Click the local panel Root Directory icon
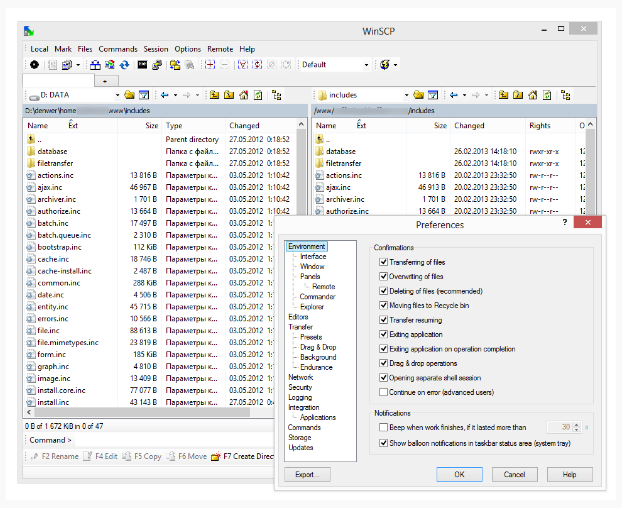The height and width of the screenshot is (510, 625). pos(229,95)
